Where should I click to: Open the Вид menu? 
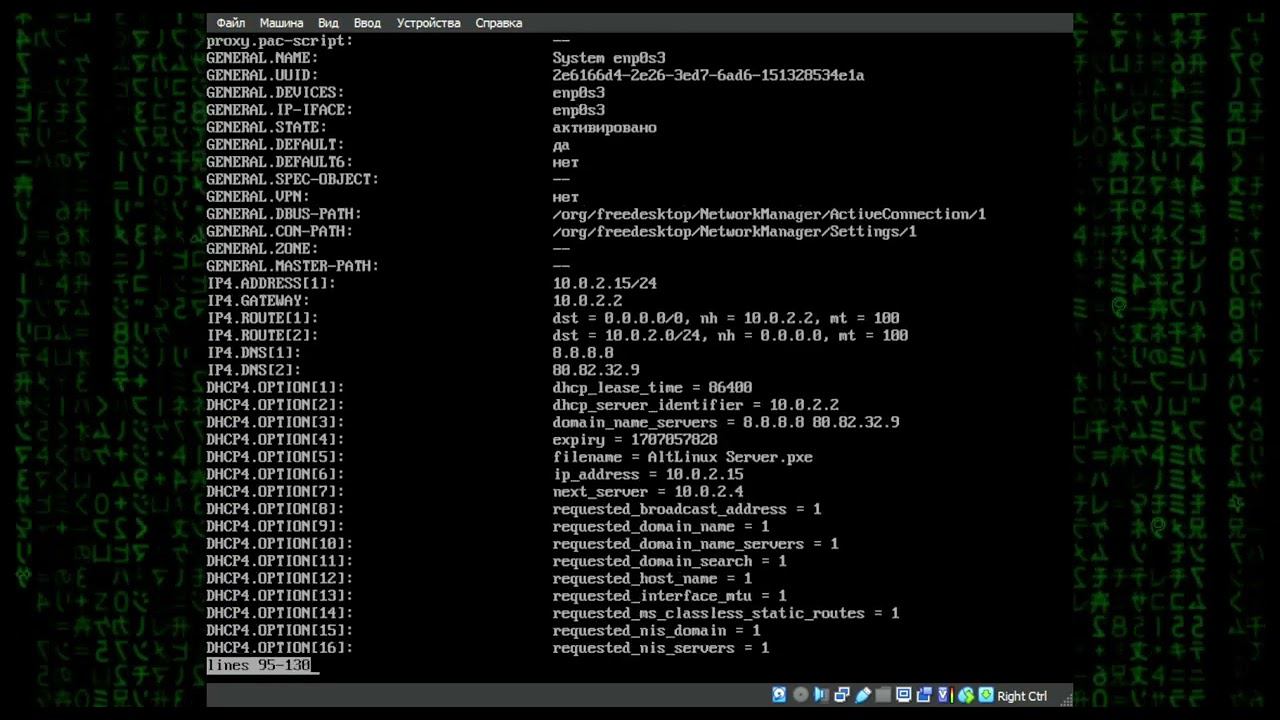(328, 23)
